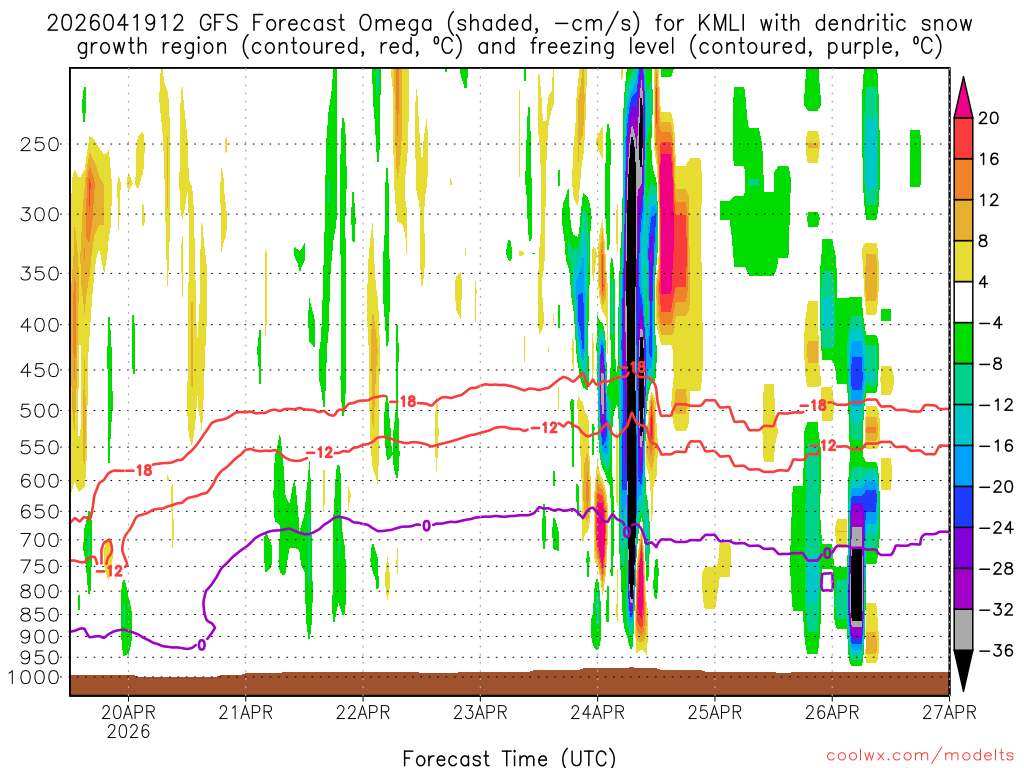This screenshot has width=1024, height=768.
Task: Click the purple 0 freezing label near 23APR
Action: [x=426, y=525]
